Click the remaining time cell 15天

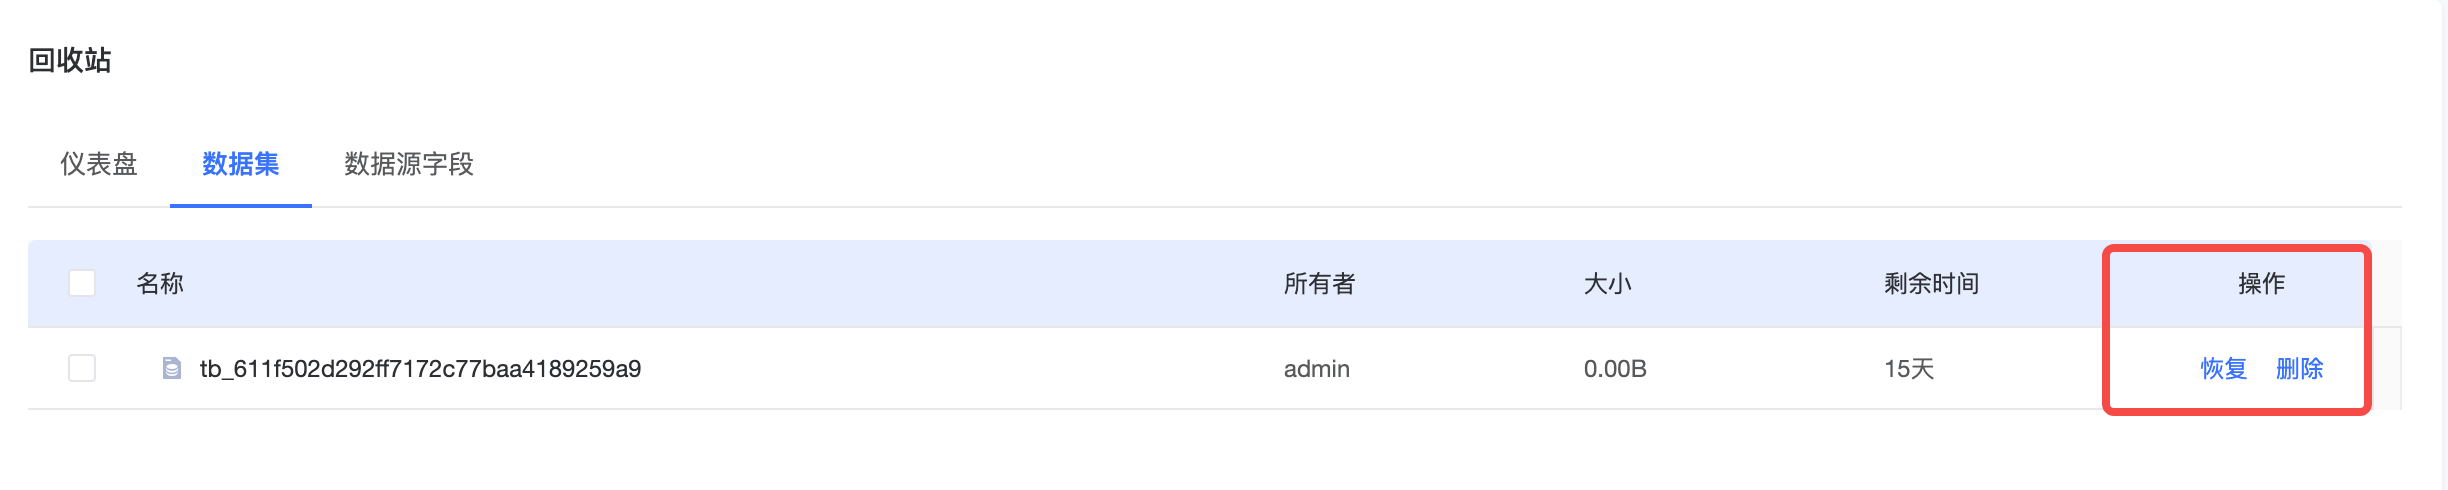(x=1909, y=369)
